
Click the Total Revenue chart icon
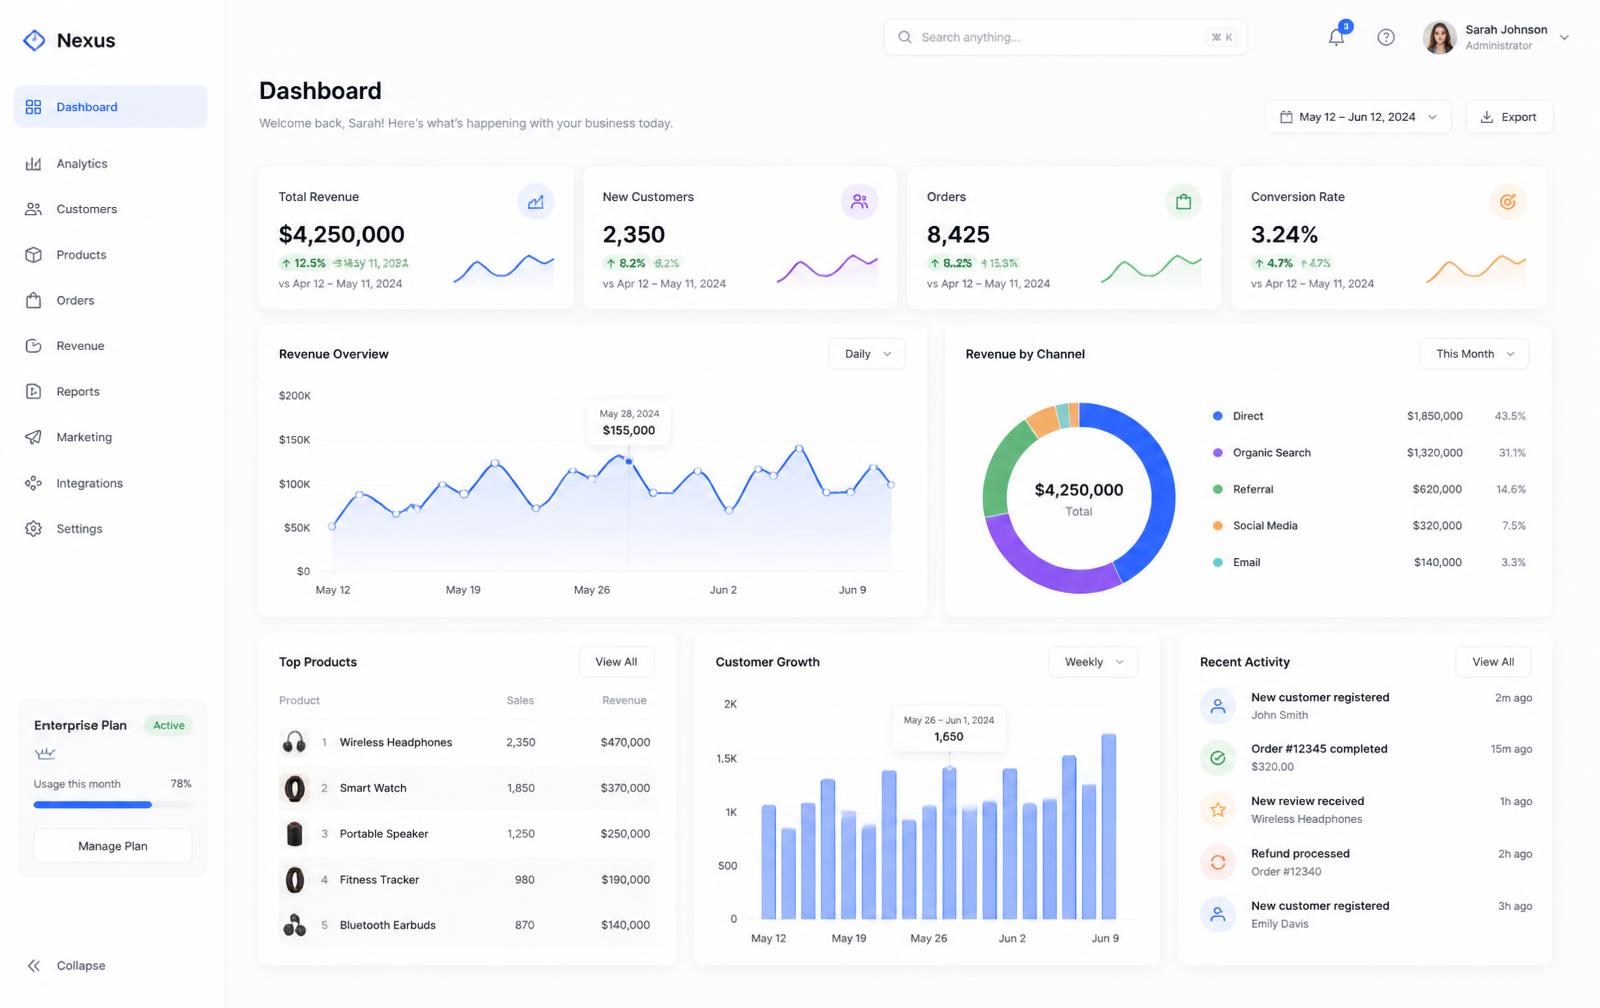(536, 202)
